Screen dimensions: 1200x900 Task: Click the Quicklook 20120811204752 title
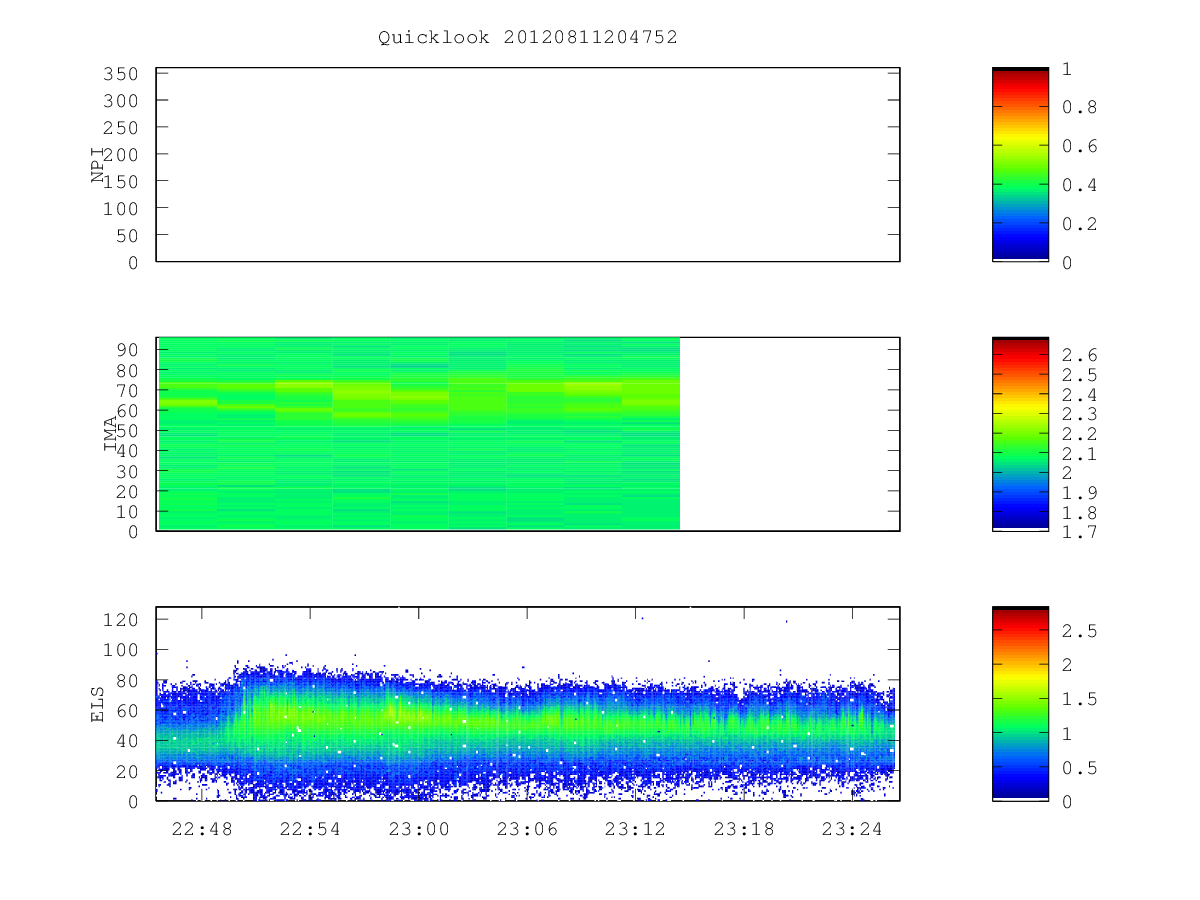click(528, 38)
